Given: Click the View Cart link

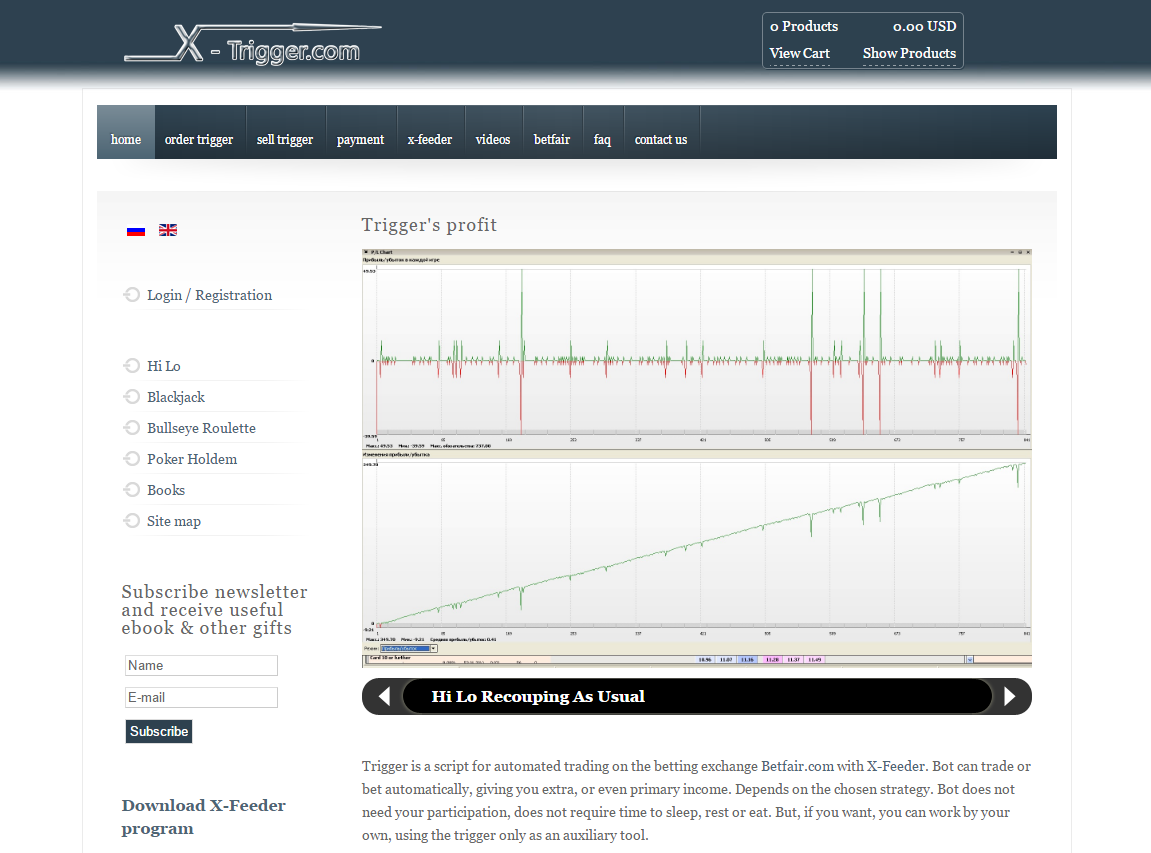Looking at the screenshot, I should point(799,54).
